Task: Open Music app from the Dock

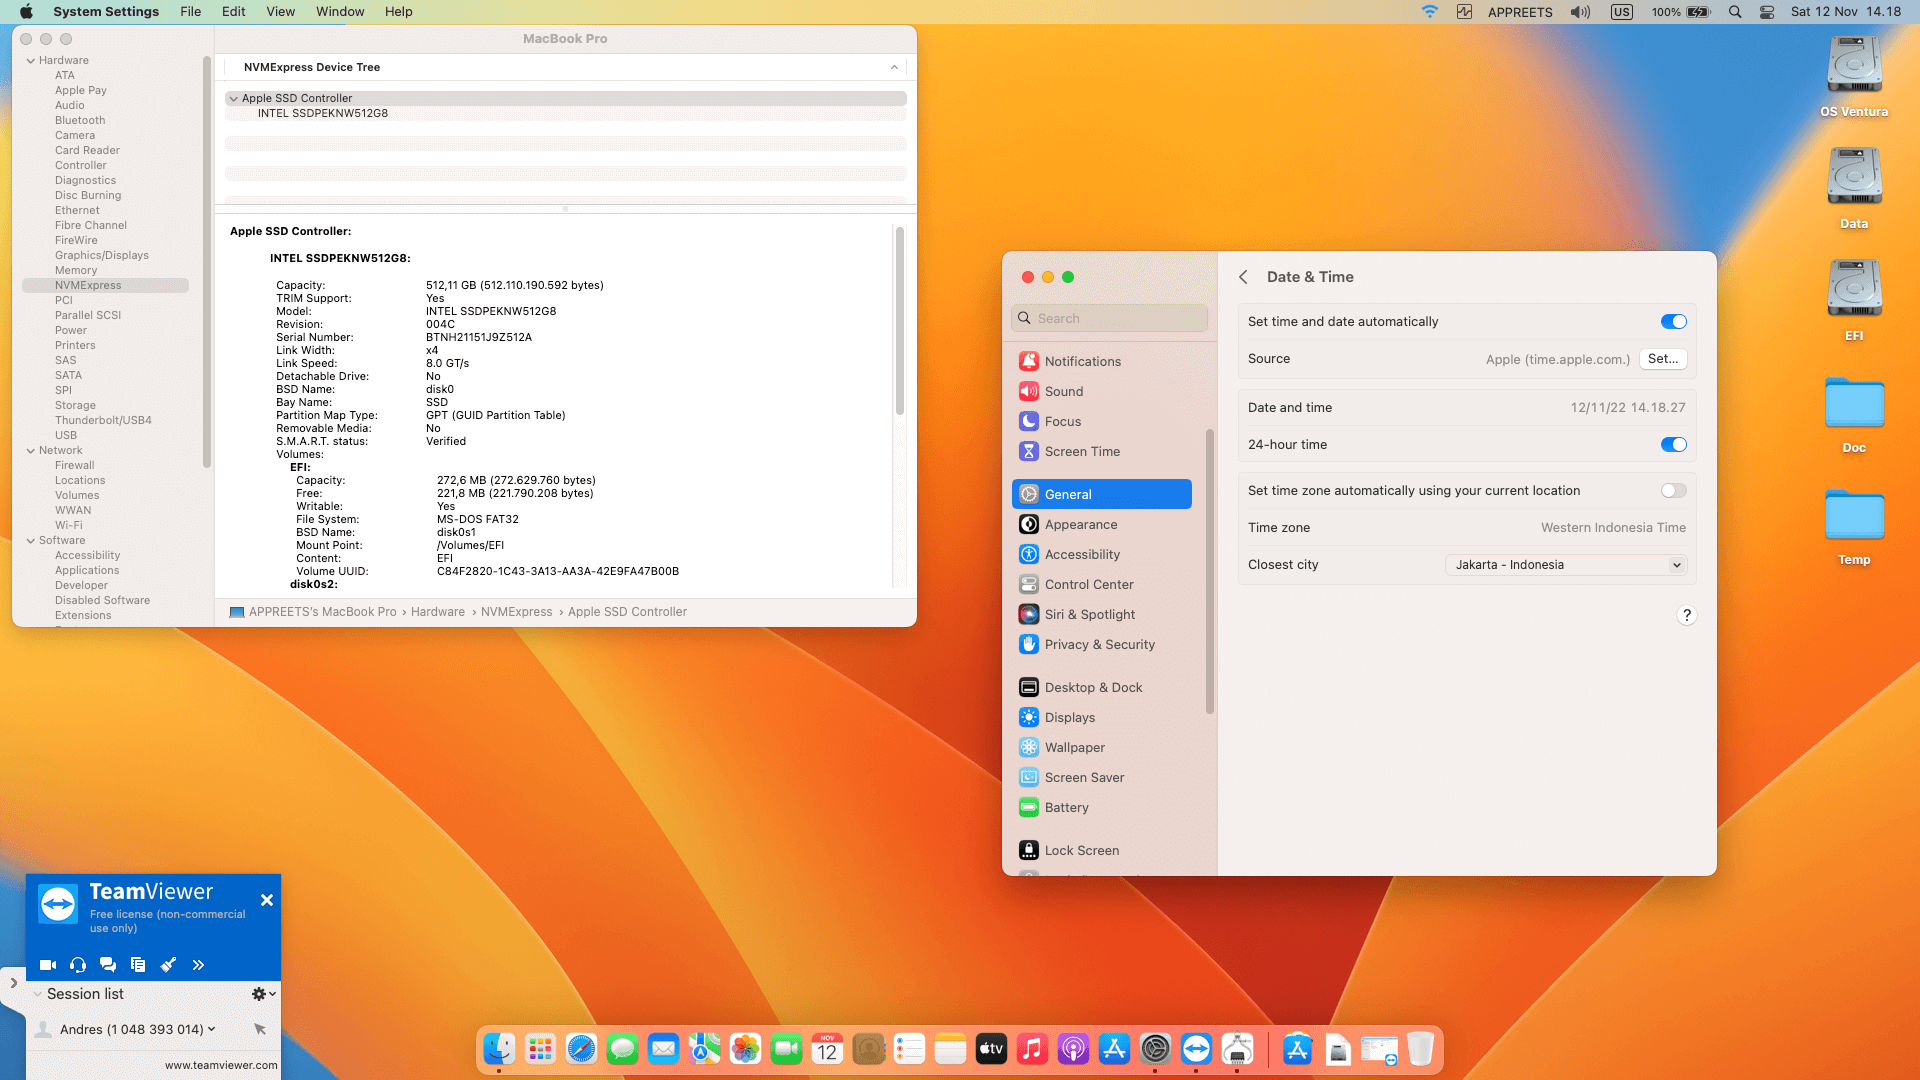Action: click(1032, 1049)
